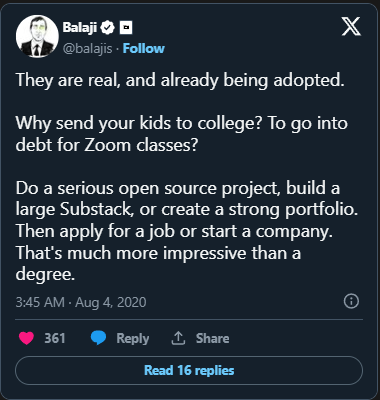Click the share upload arrow icon
This screenshot has height=400, width=380.
(178, 338)
